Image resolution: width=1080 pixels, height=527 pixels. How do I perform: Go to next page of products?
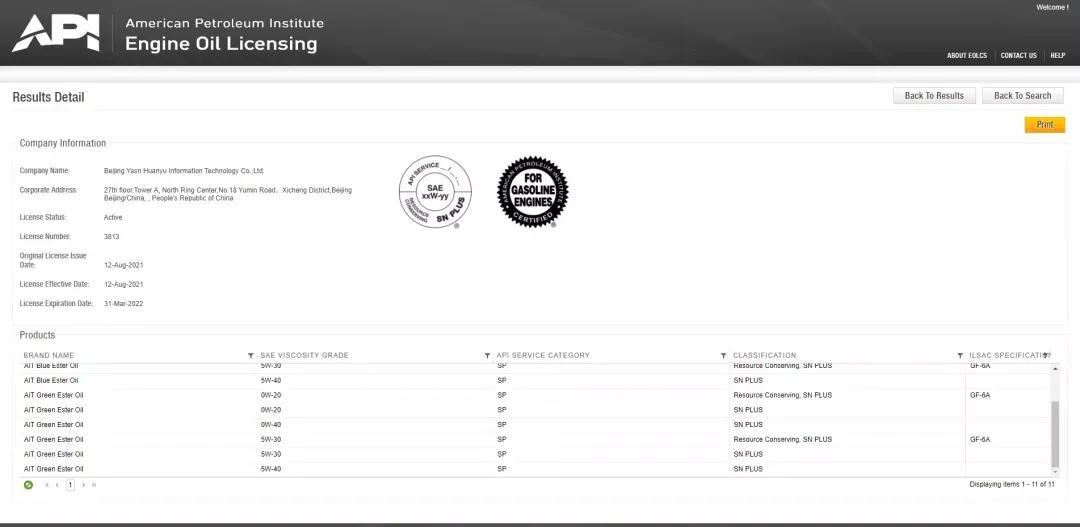(84, 485)
